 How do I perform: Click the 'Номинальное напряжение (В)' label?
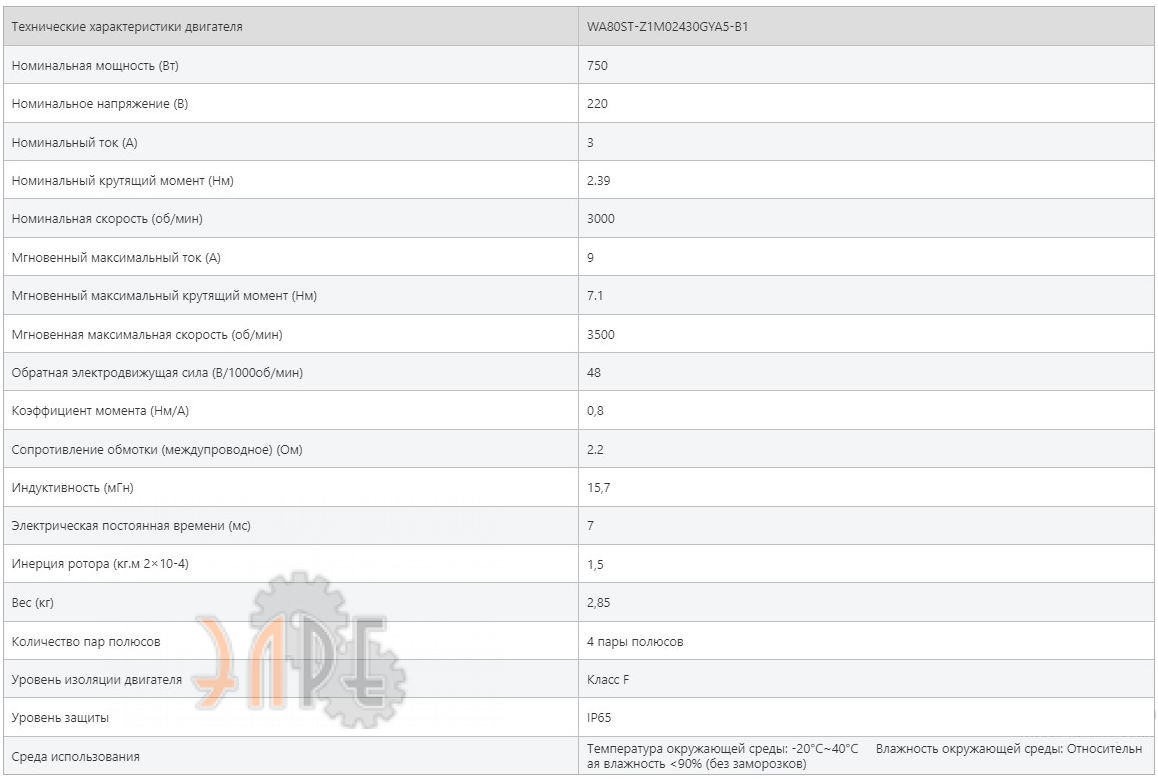coord(100,104)
